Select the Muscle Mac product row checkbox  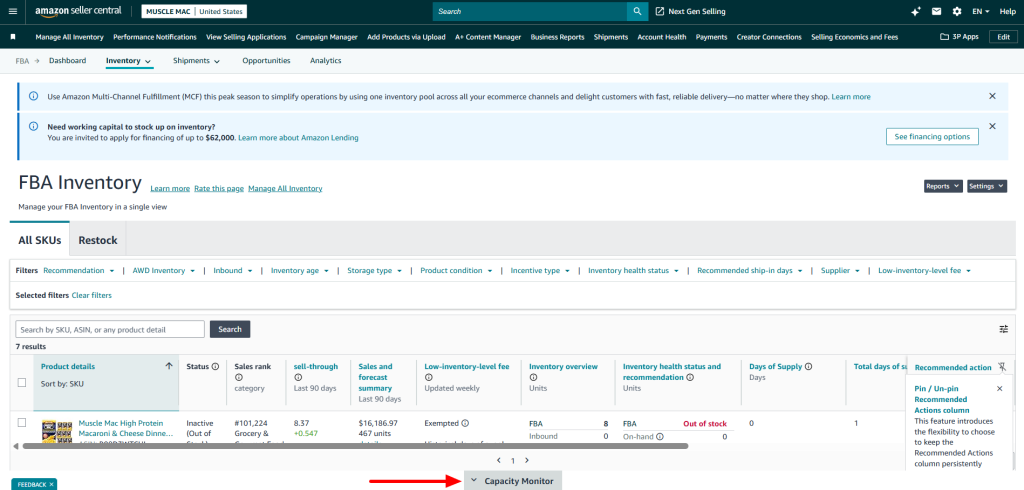22,423
